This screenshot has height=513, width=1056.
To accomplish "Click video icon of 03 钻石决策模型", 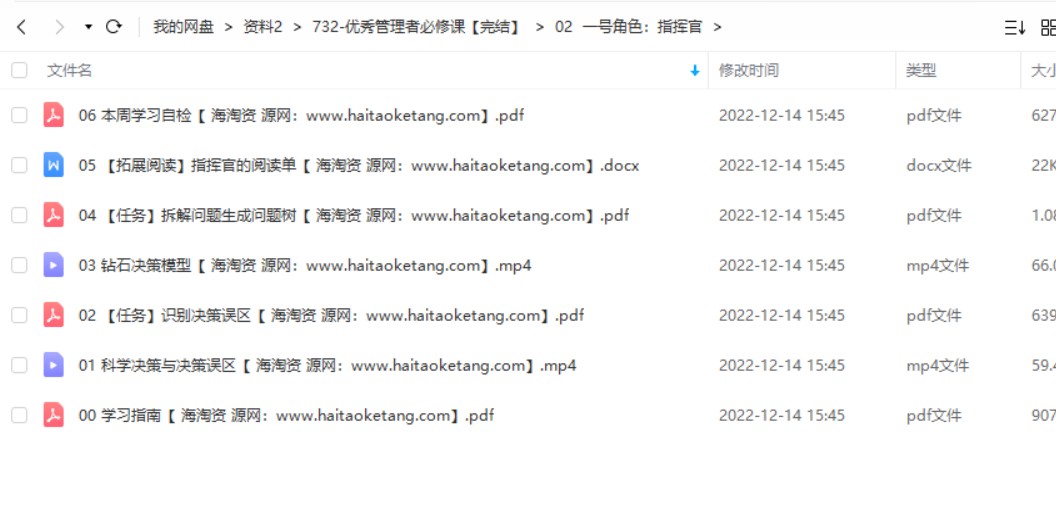I will (x=53, y=265).
